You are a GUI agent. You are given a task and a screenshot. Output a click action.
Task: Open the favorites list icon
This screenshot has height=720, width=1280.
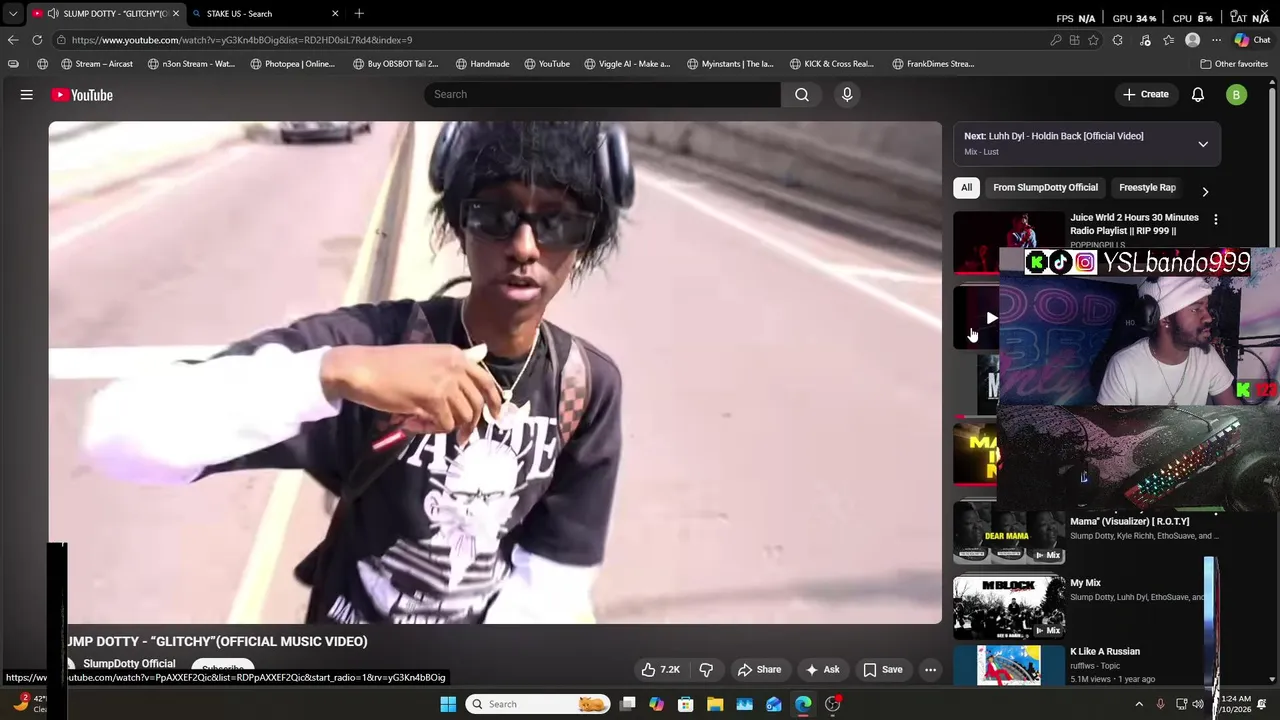tap(1168, 40)
